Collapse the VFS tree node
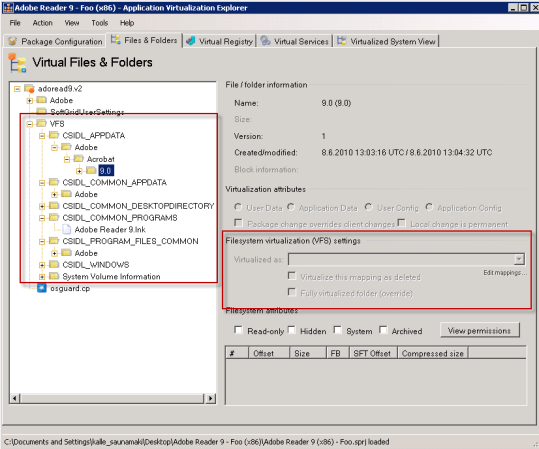Screen dimensions: 539x449 click(x=30, y=124)
